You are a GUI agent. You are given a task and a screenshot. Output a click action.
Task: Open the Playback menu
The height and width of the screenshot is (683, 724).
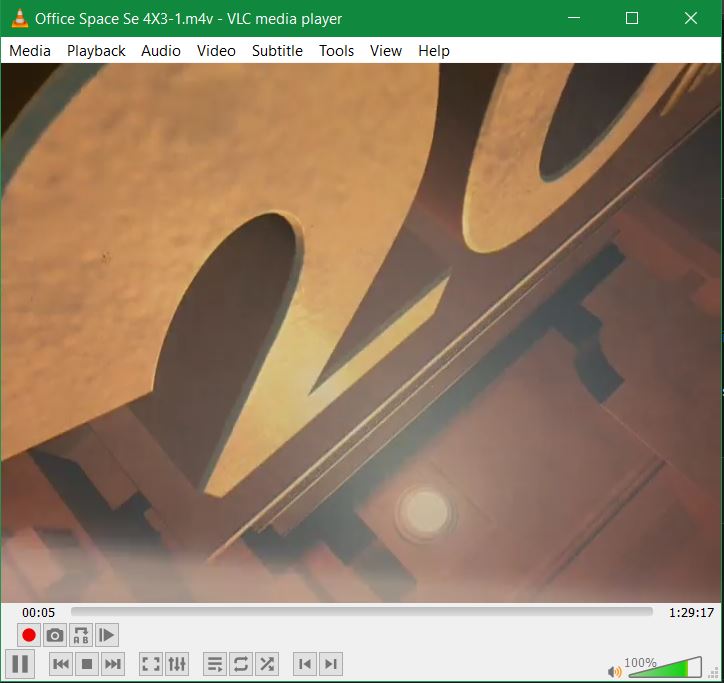(x=96, y=50)
